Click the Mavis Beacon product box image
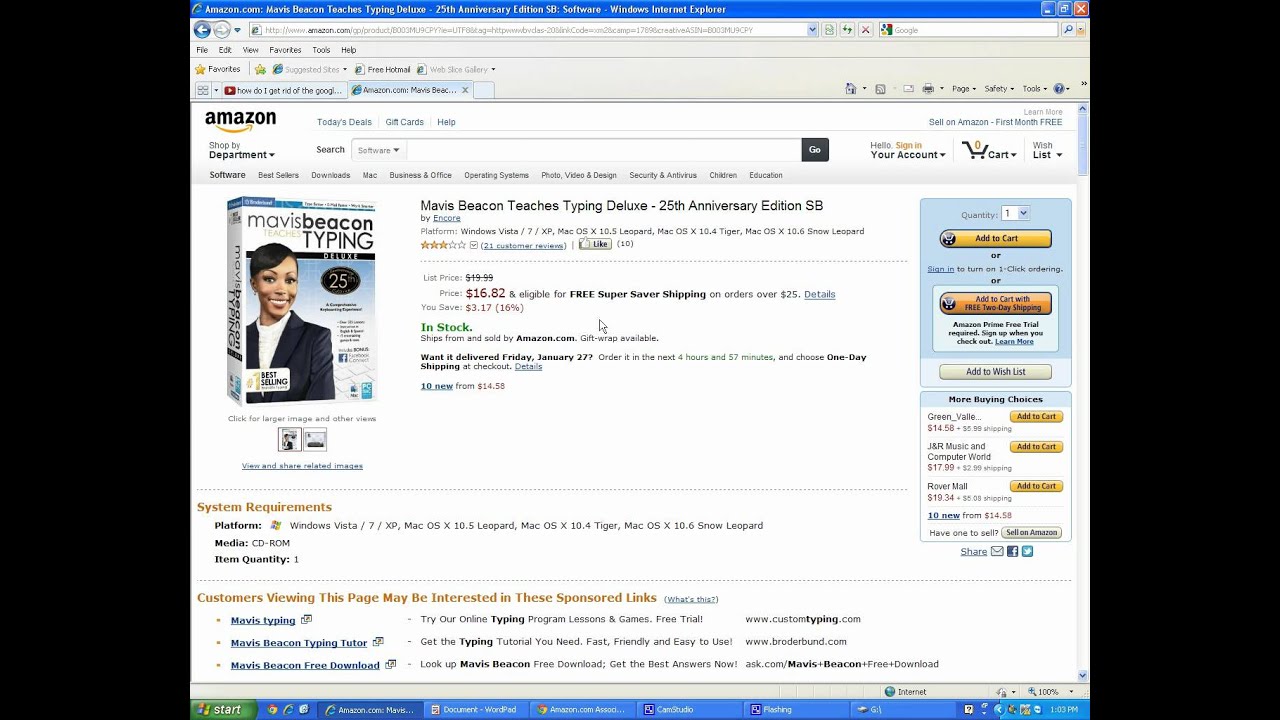This screenshot has height=720, width=1280. click(301, 300)
